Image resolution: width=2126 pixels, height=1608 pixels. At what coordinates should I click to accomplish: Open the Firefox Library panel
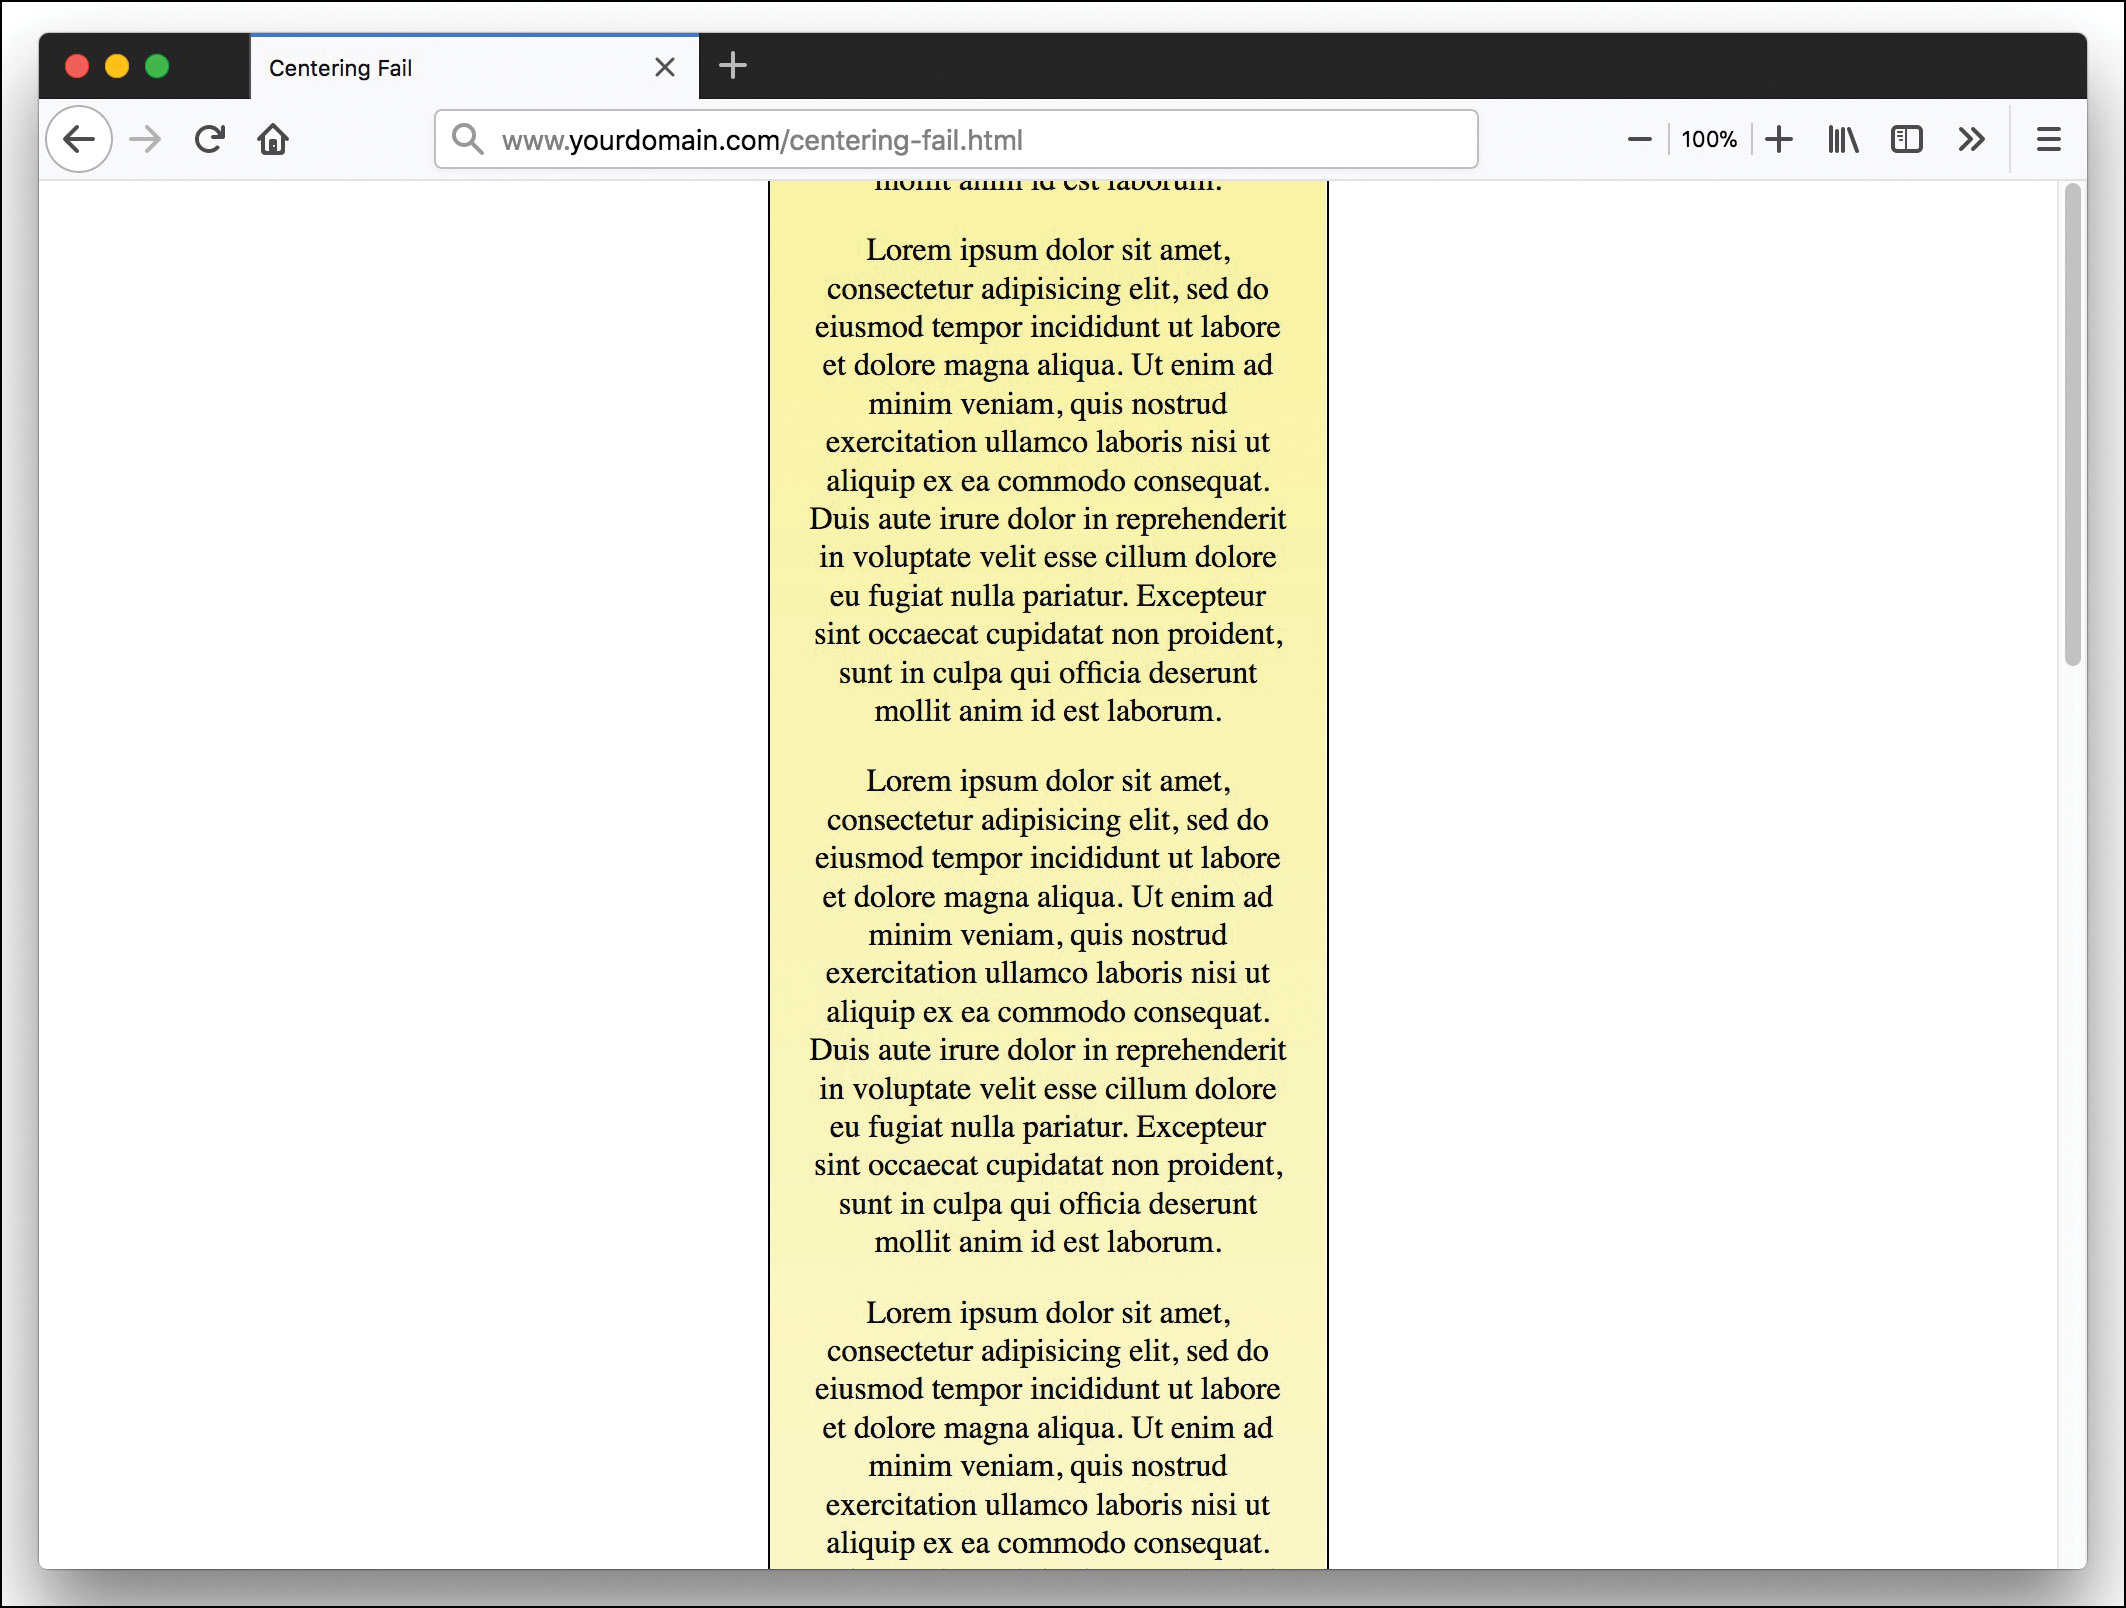[x=1842, y=139]
